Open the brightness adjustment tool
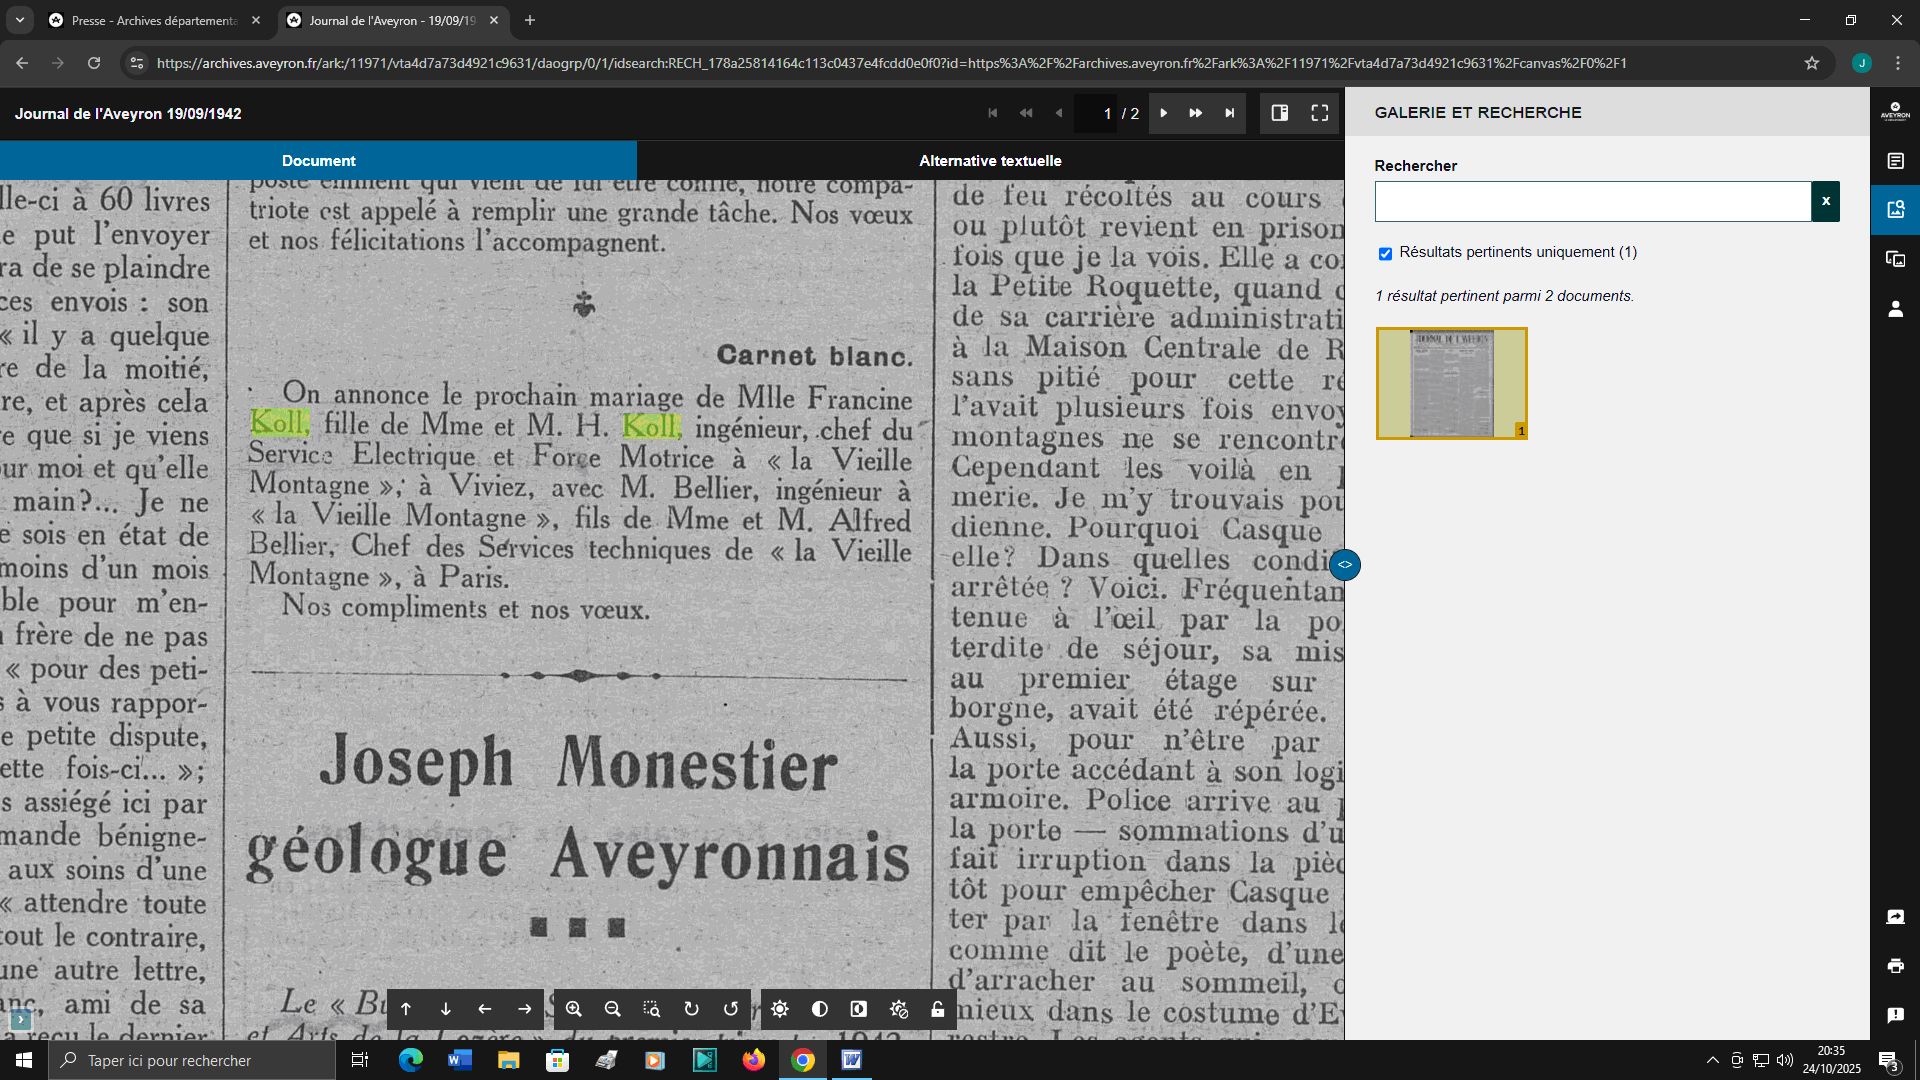 click(780, 1009)
